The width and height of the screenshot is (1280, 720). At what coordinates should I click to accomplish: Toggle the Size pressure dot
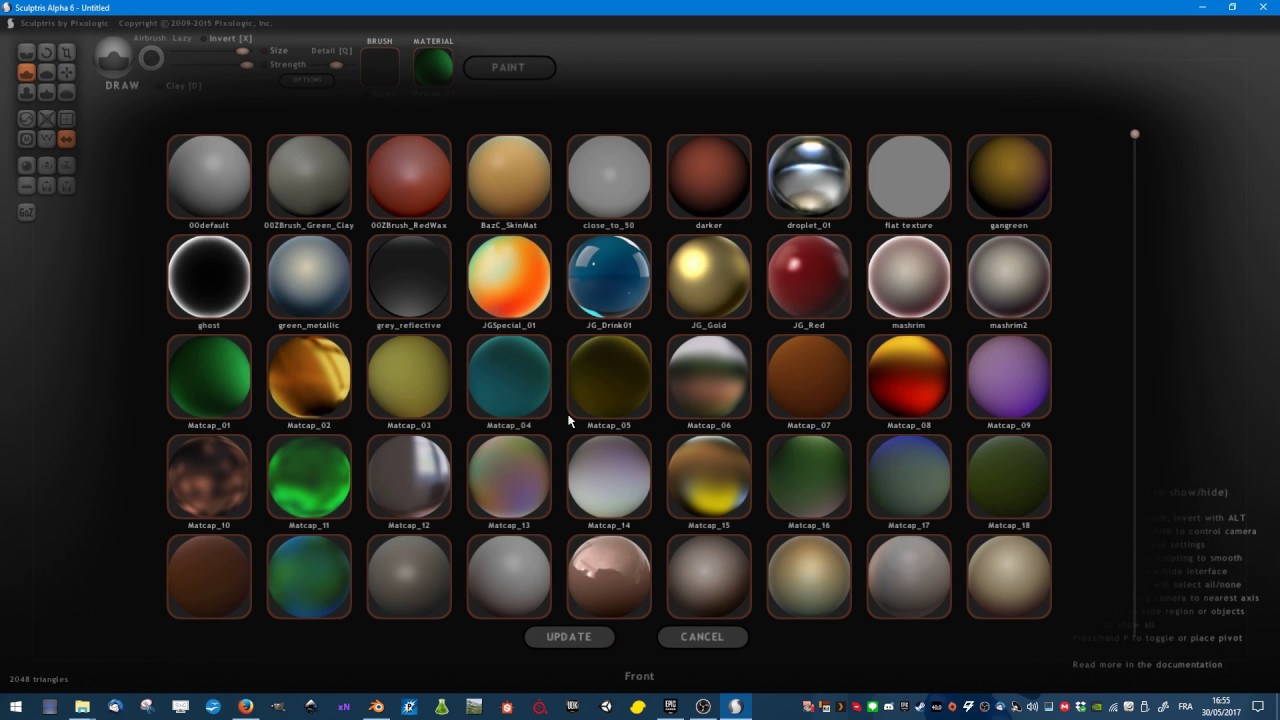pyautogui.click(x=264, y=51)
